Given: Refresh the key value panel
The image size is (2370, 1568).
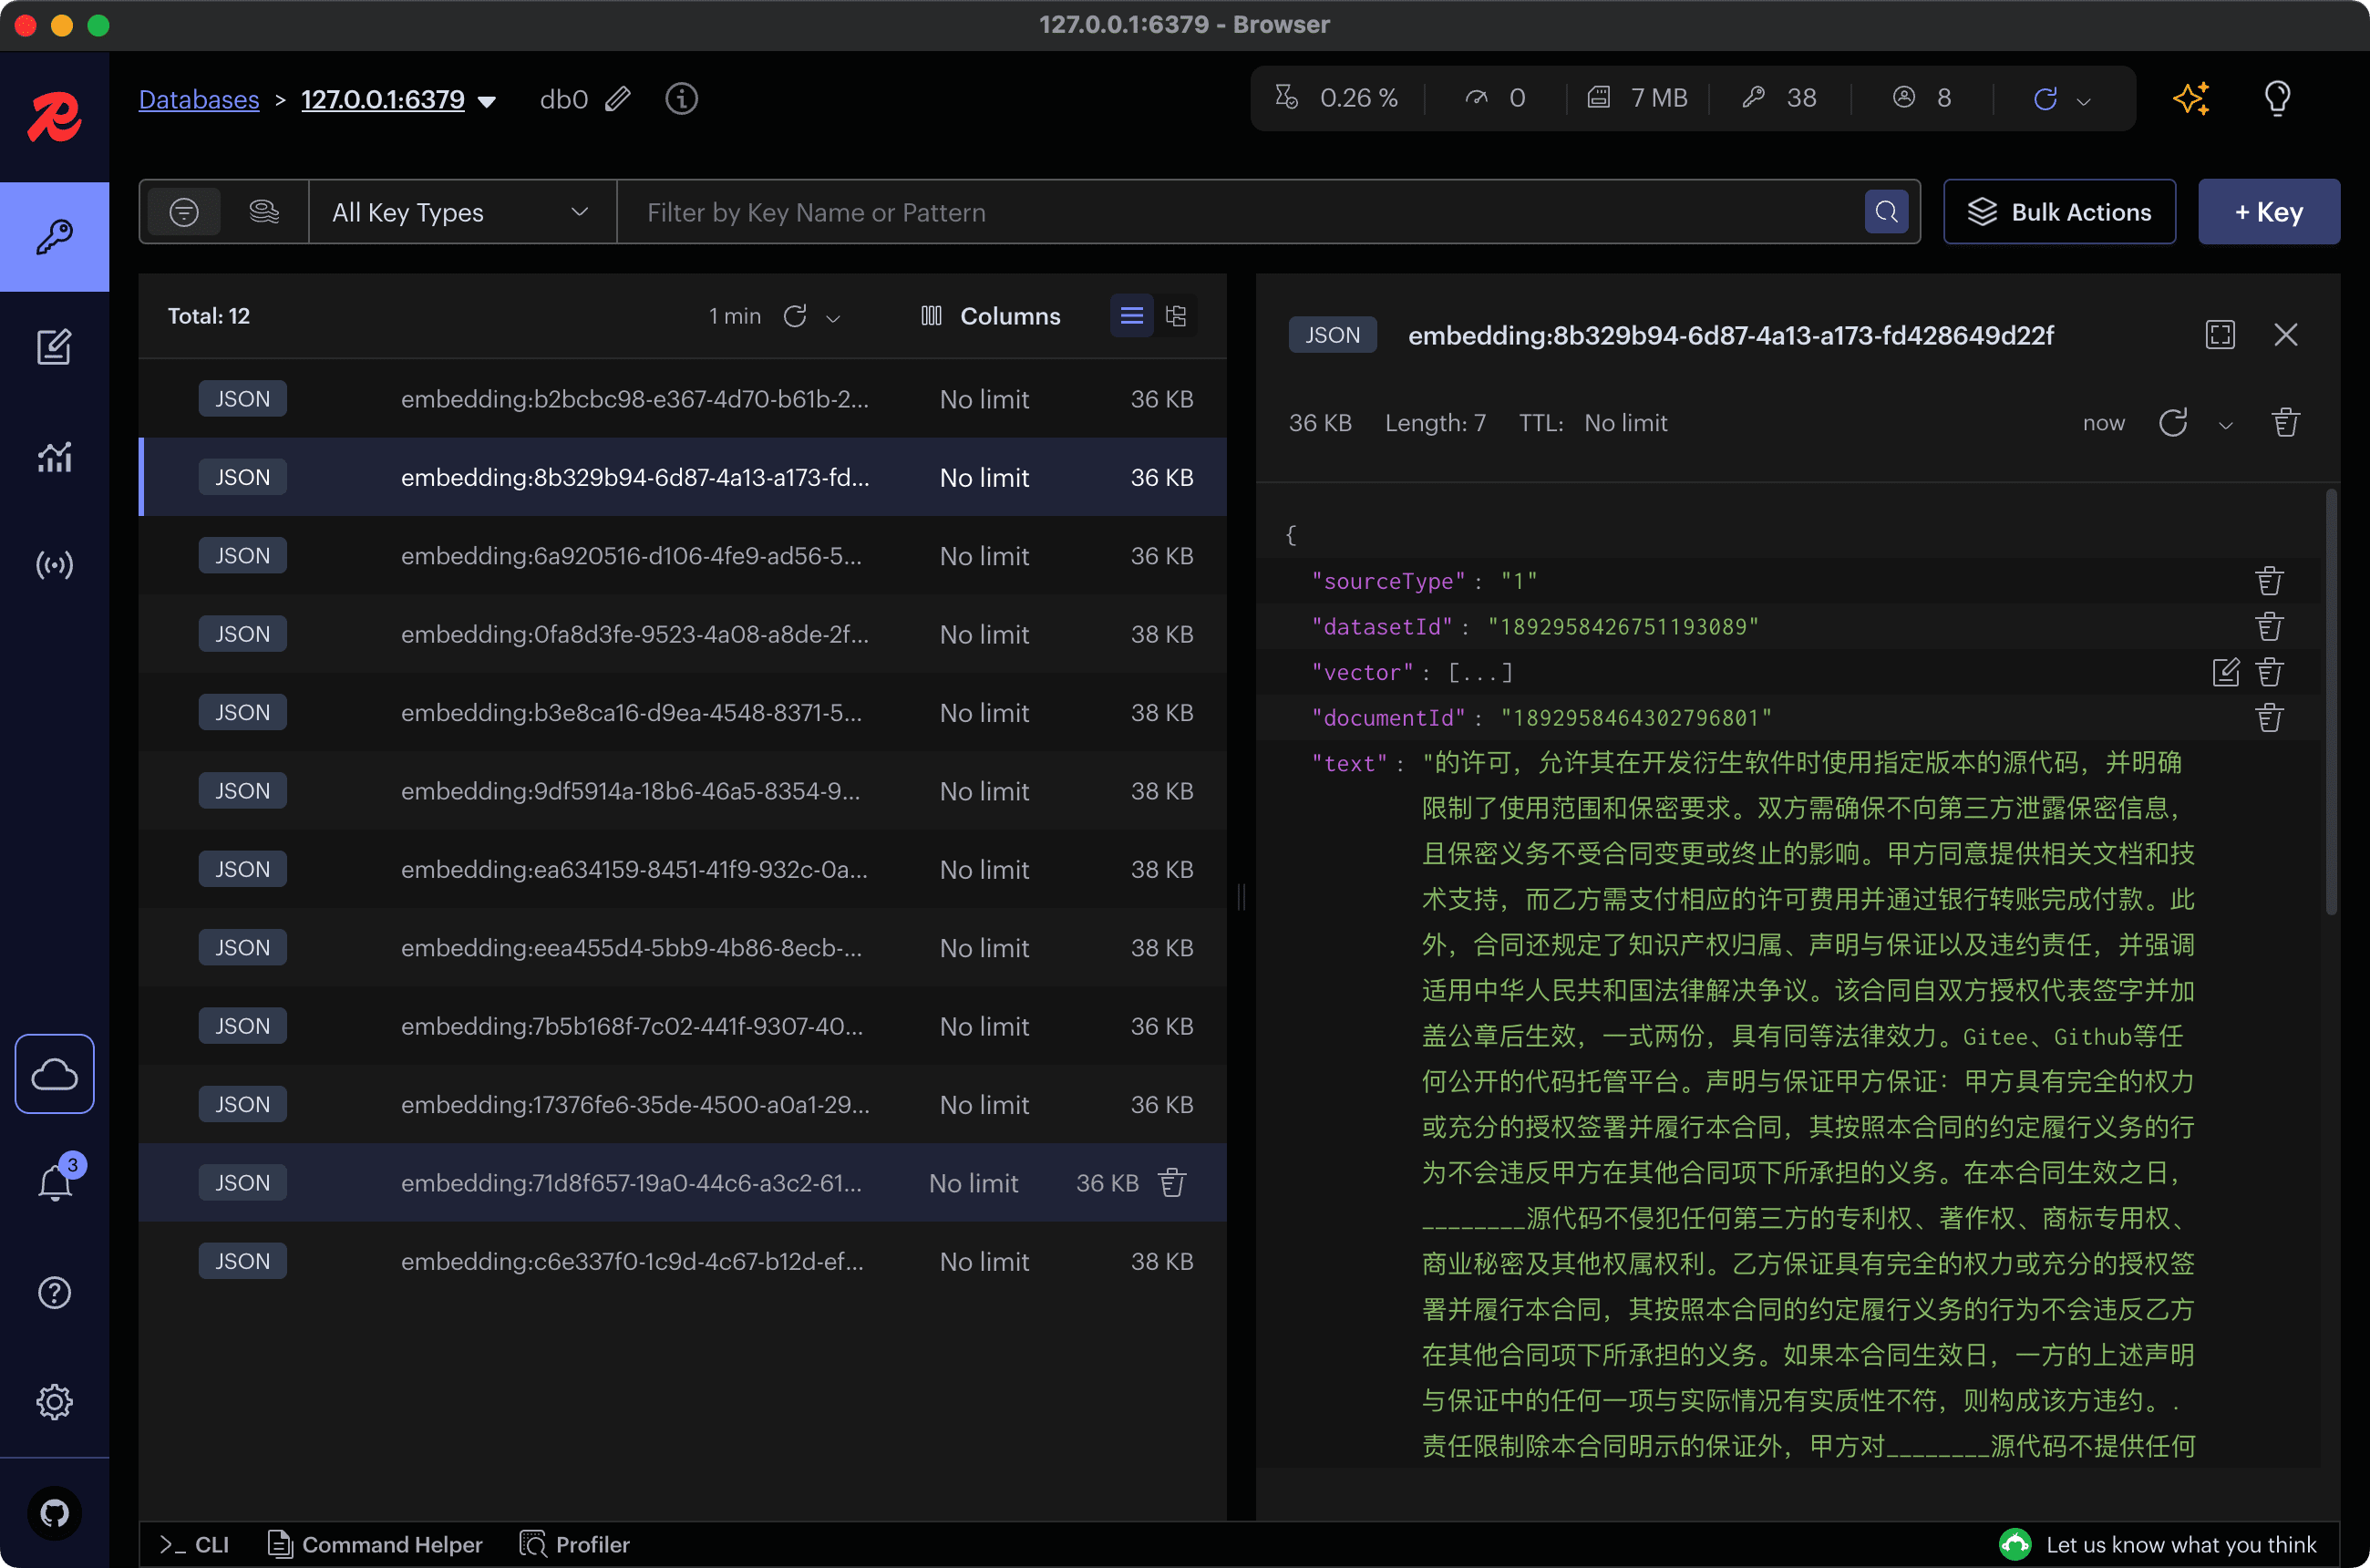Looking at the screenshot, I should click(x=2173, y=423).
